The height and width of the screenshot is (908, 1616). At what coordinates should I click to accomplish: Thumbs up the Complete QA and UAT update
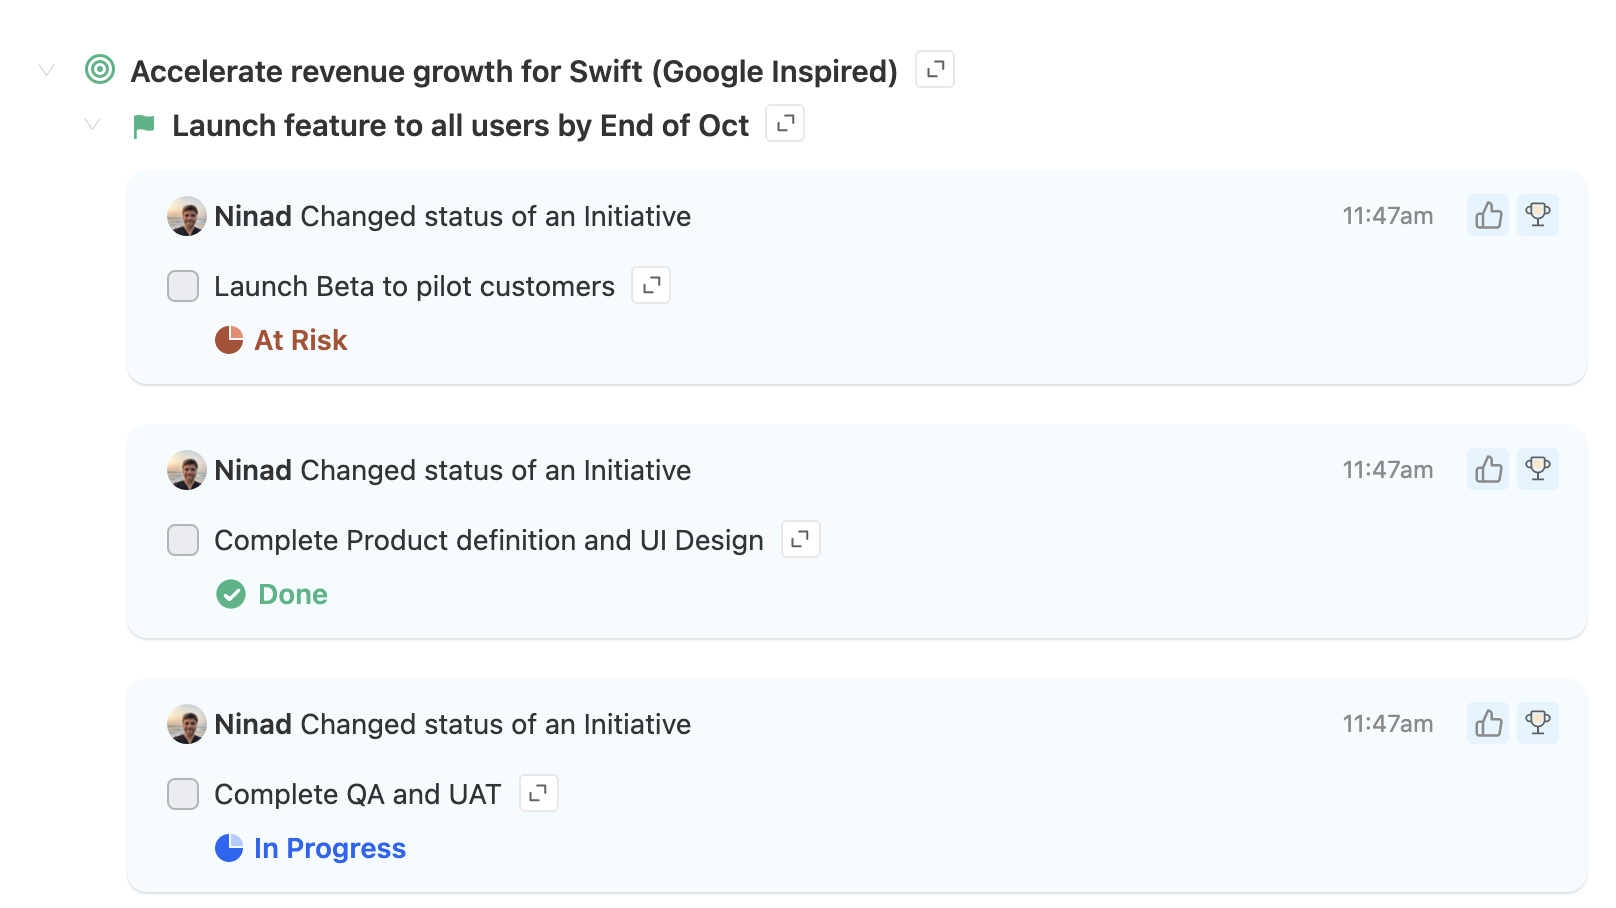[1488, 723]
